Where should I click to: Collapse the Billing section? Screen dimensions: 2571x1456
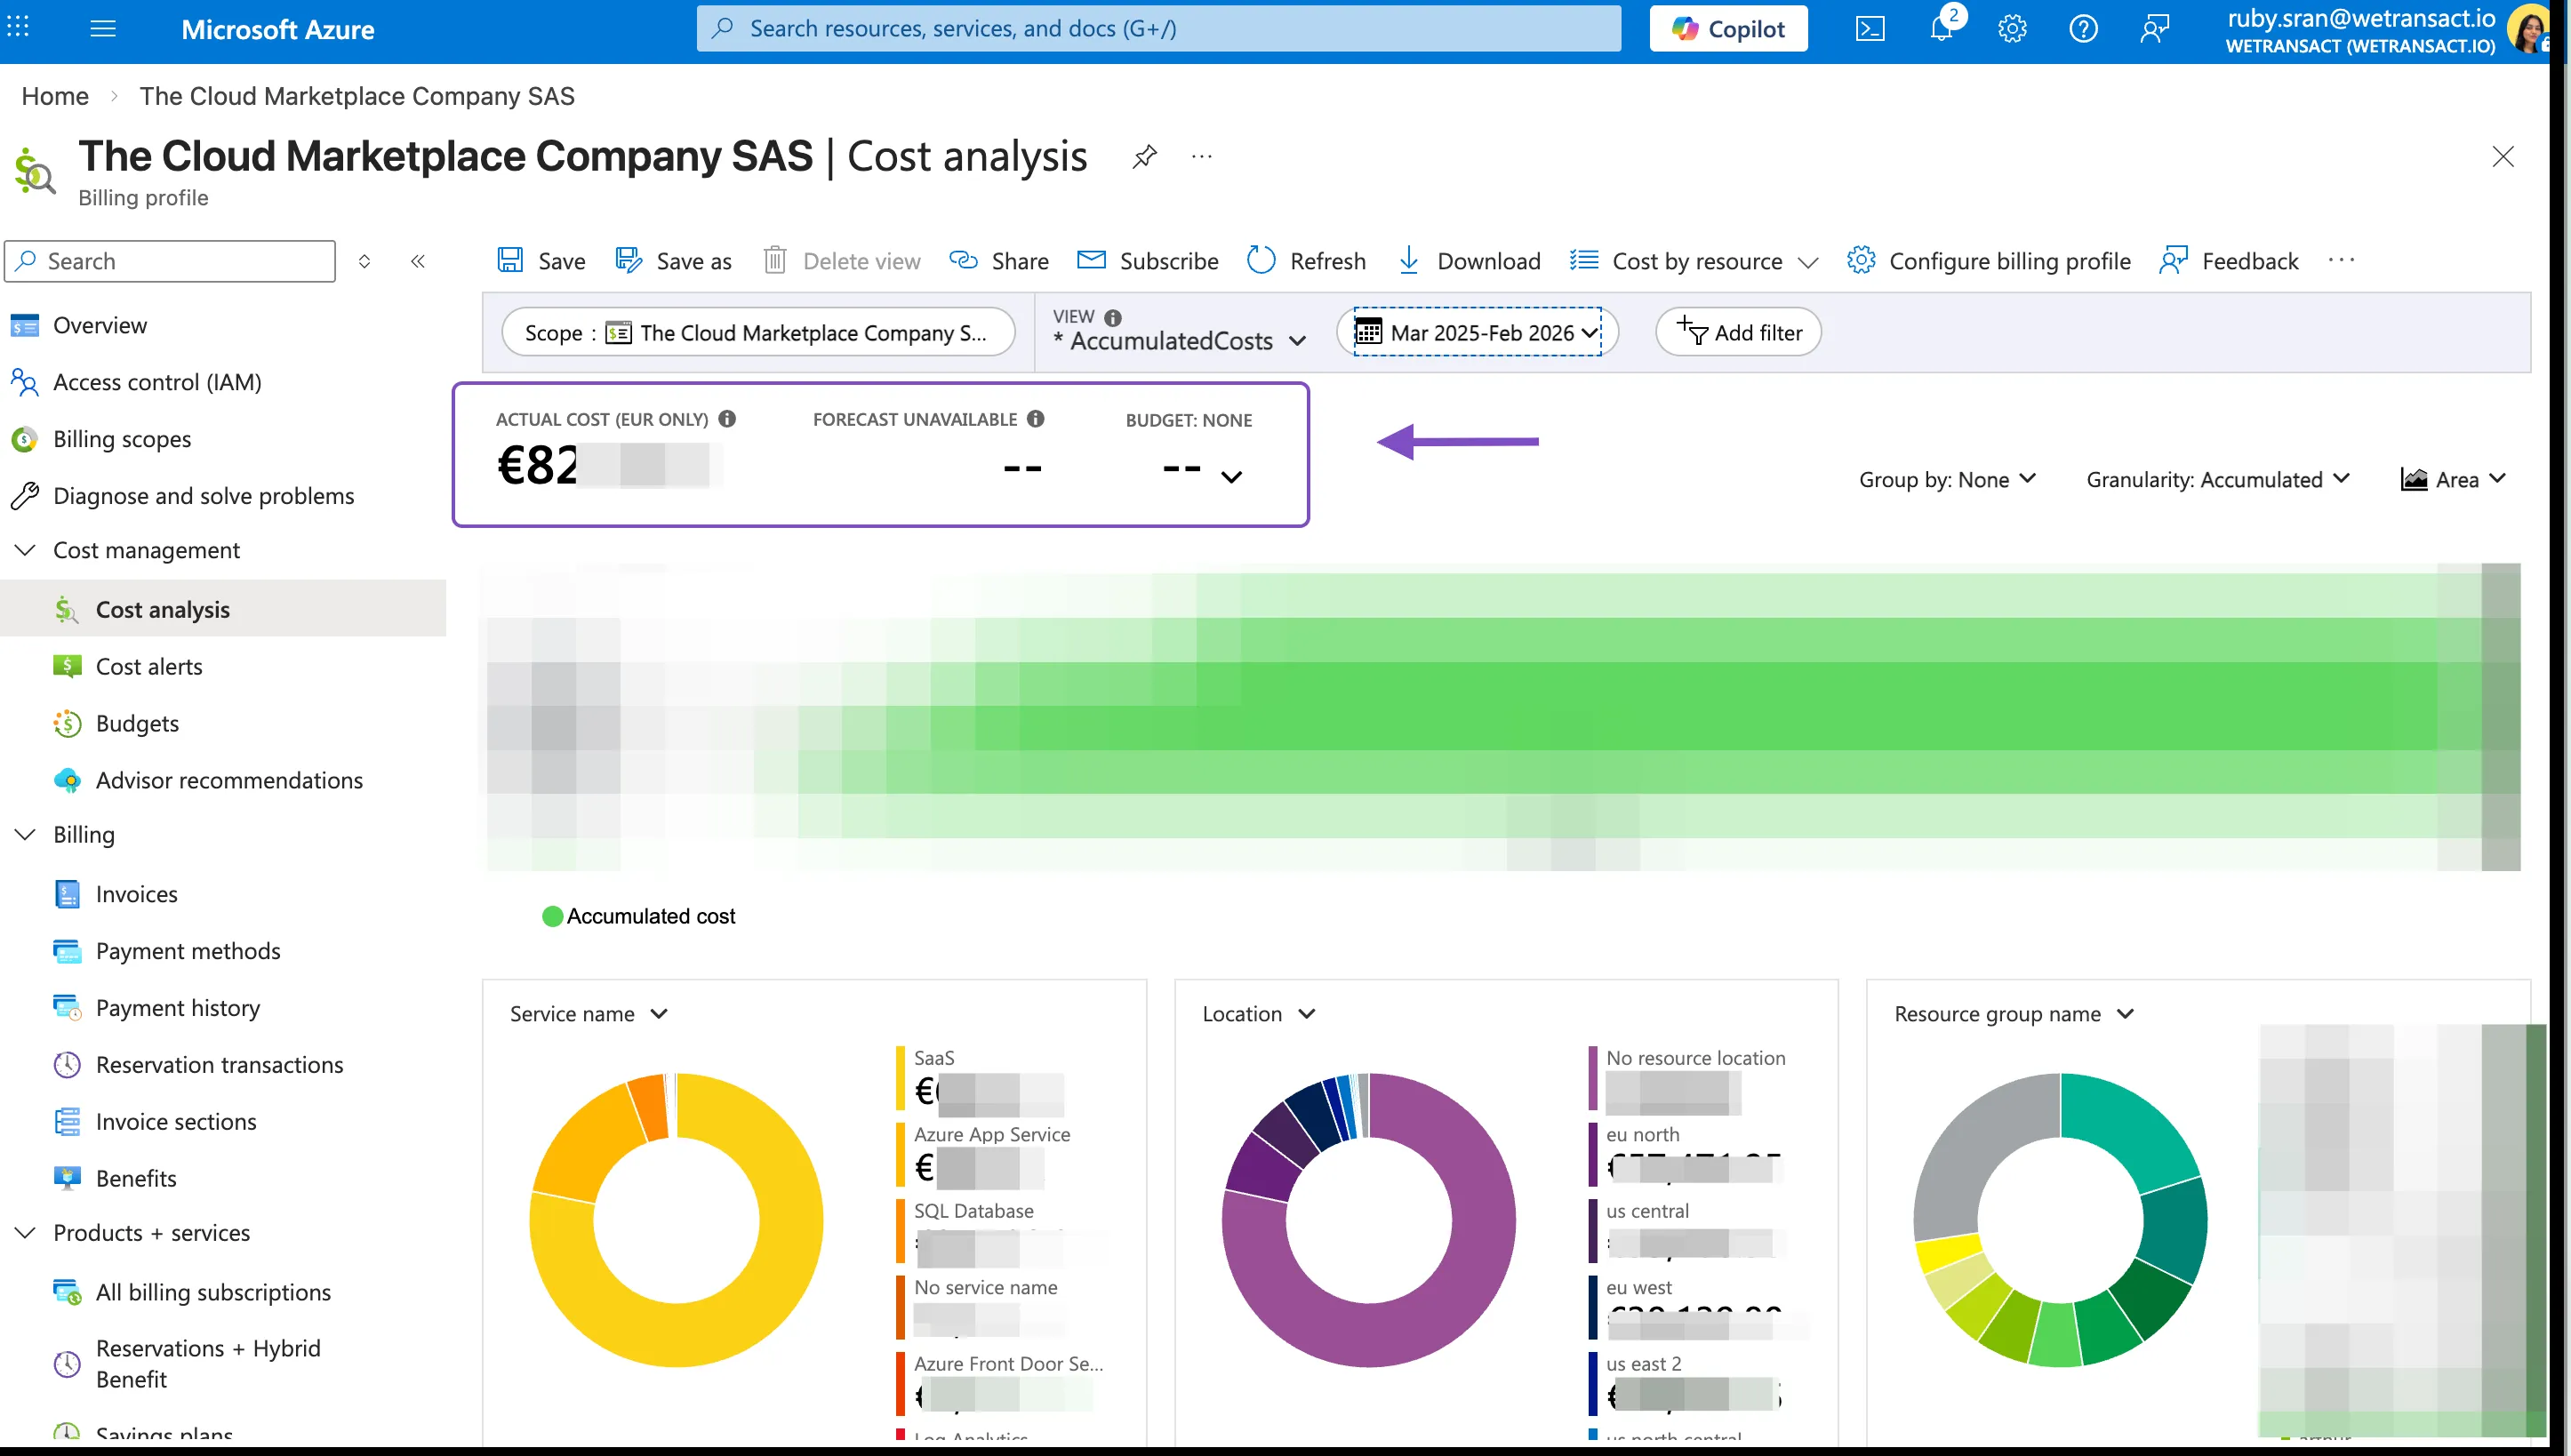click(x=25, y=834)
